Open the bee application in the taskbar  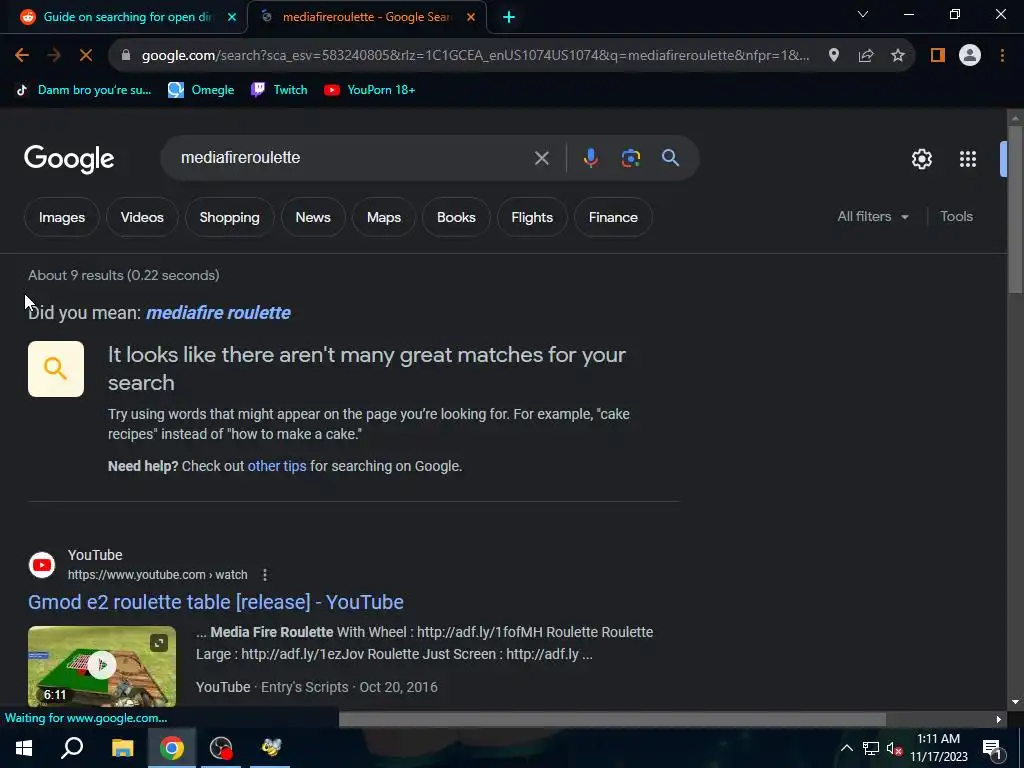pos(270,748)
